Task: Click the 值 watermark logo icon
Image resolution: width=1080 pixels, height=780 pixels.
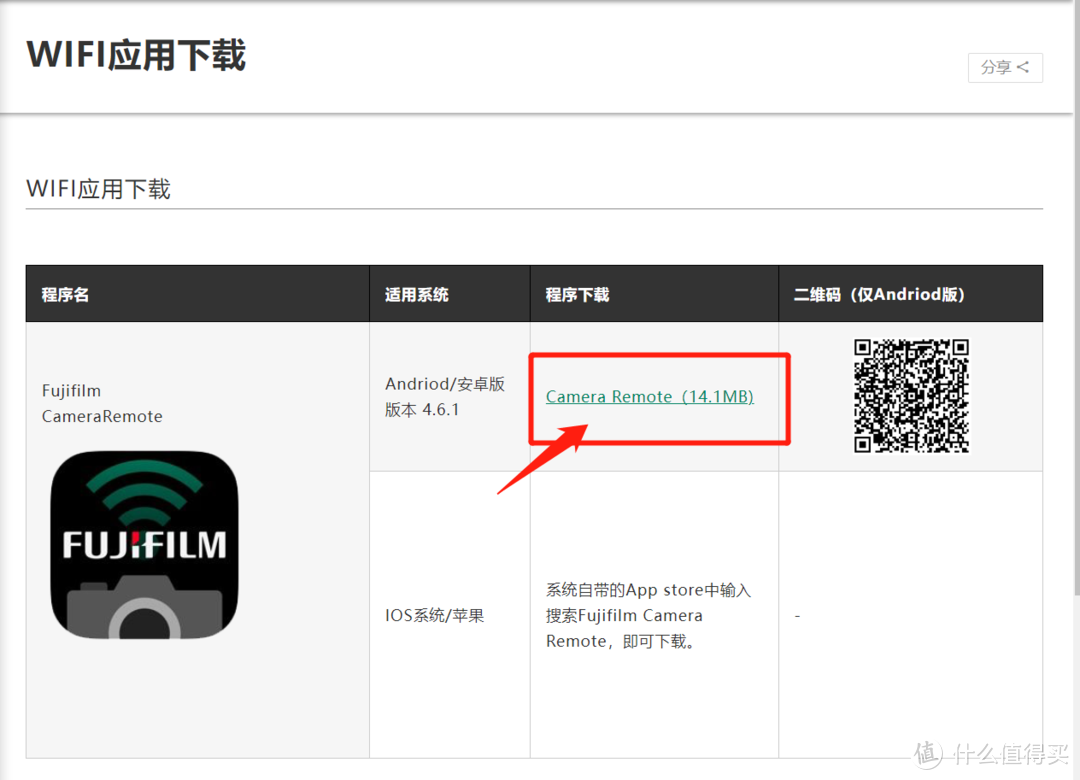Action: click(929, 754)
